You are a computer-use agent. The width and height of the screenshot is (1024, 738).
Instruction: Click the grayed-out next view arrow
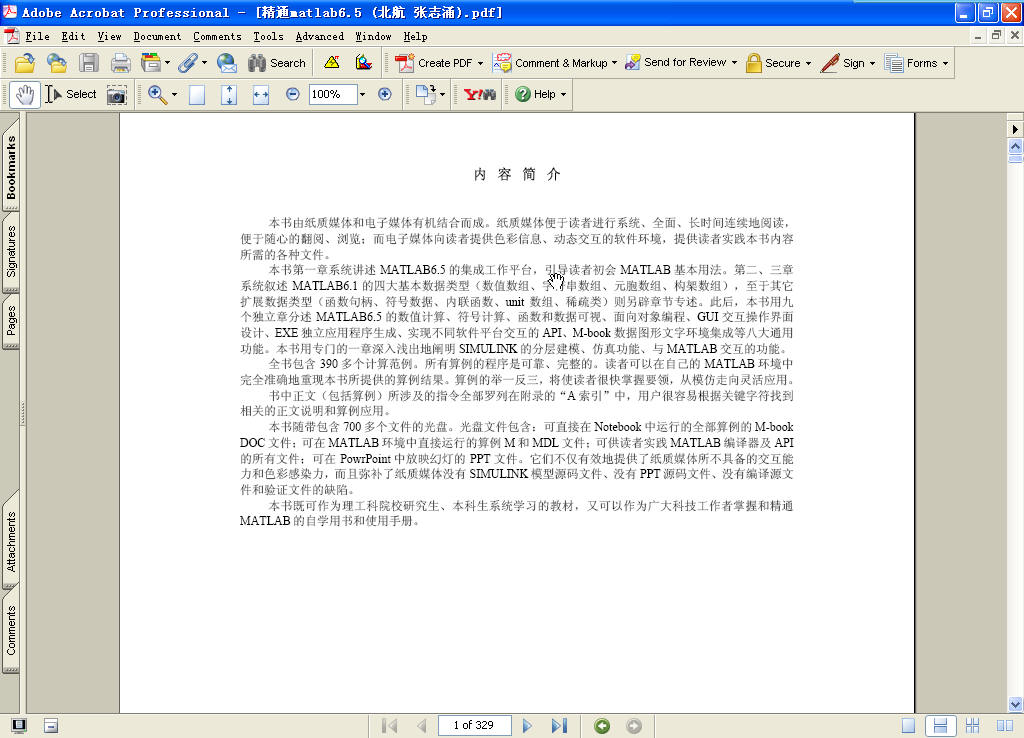click(633, 726)
